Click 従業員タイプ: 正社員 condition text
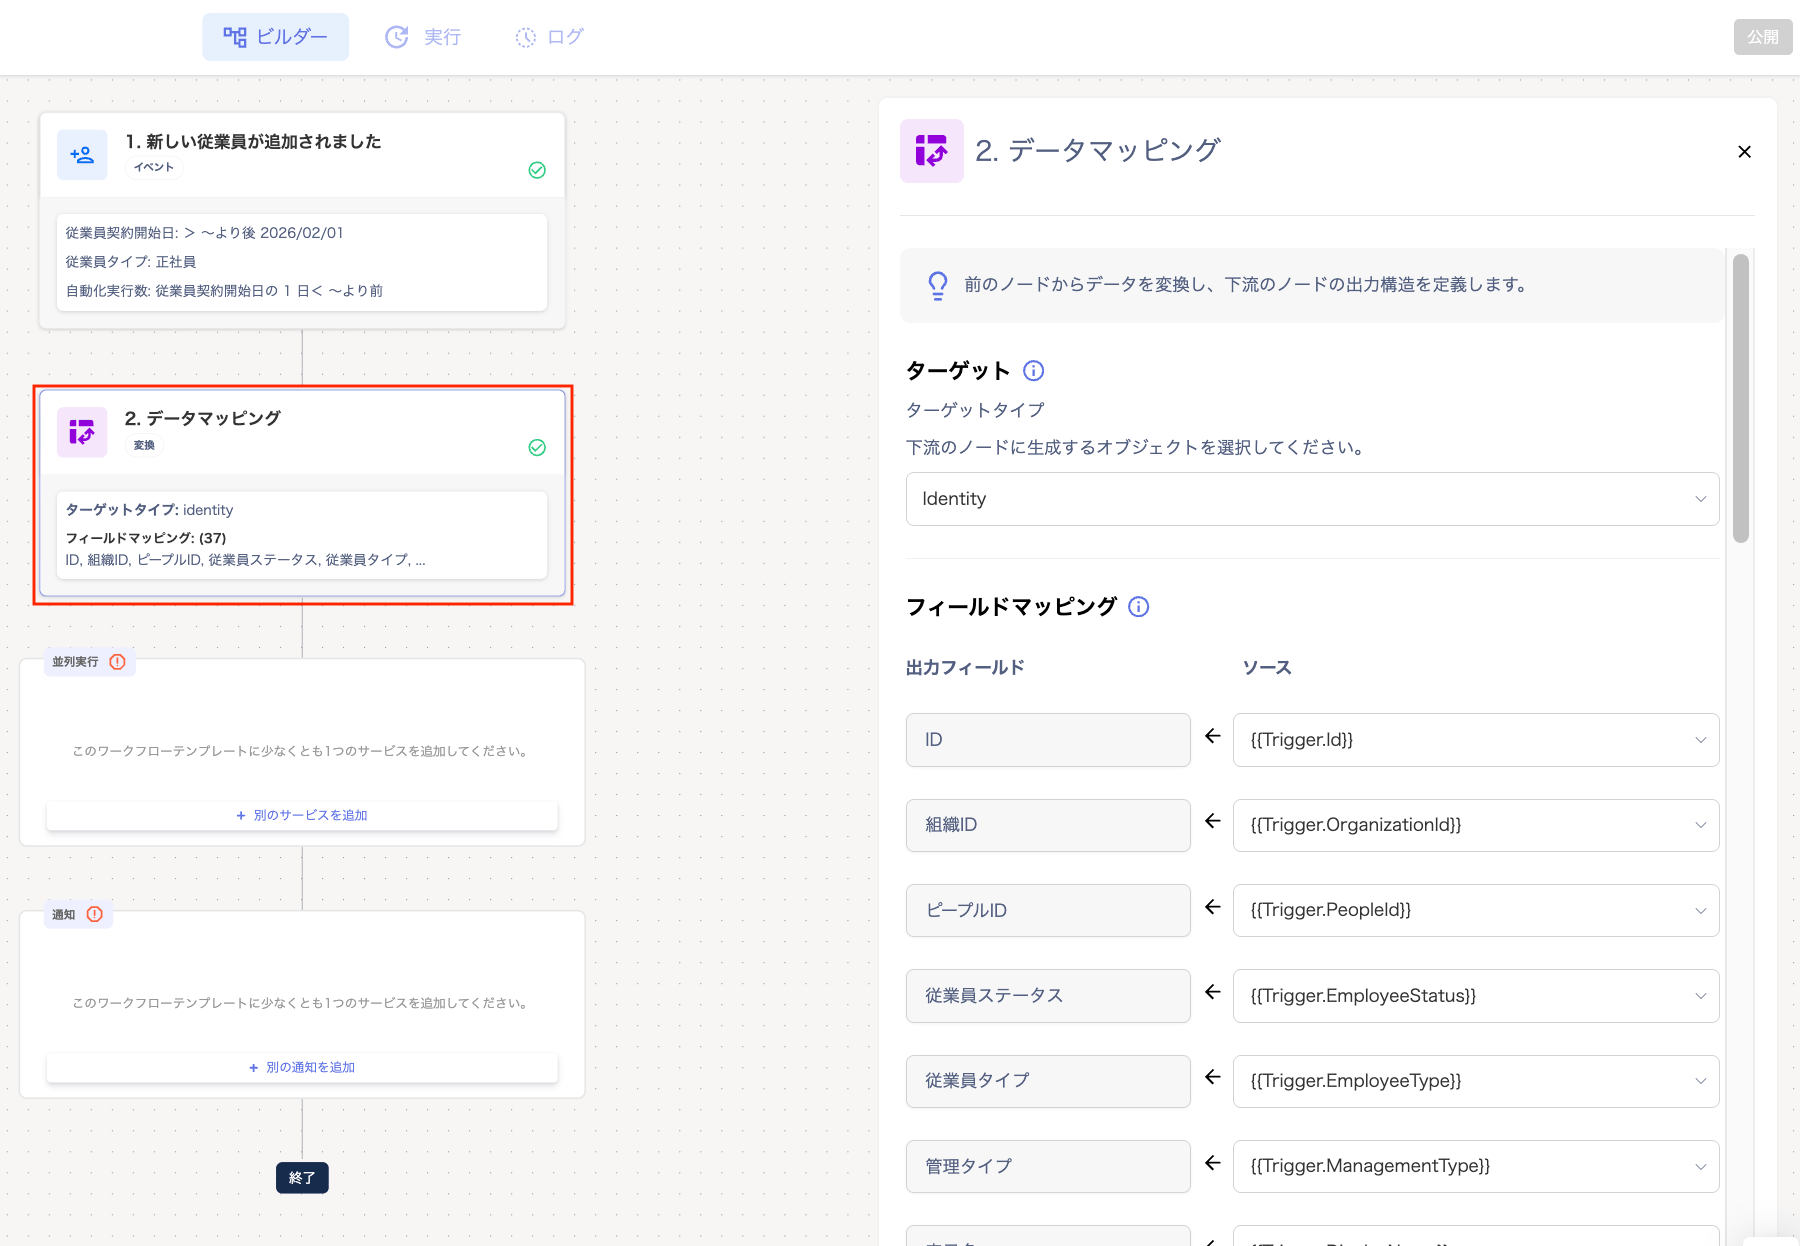This screenshot has height=1246, width=1800. (131, 262)
